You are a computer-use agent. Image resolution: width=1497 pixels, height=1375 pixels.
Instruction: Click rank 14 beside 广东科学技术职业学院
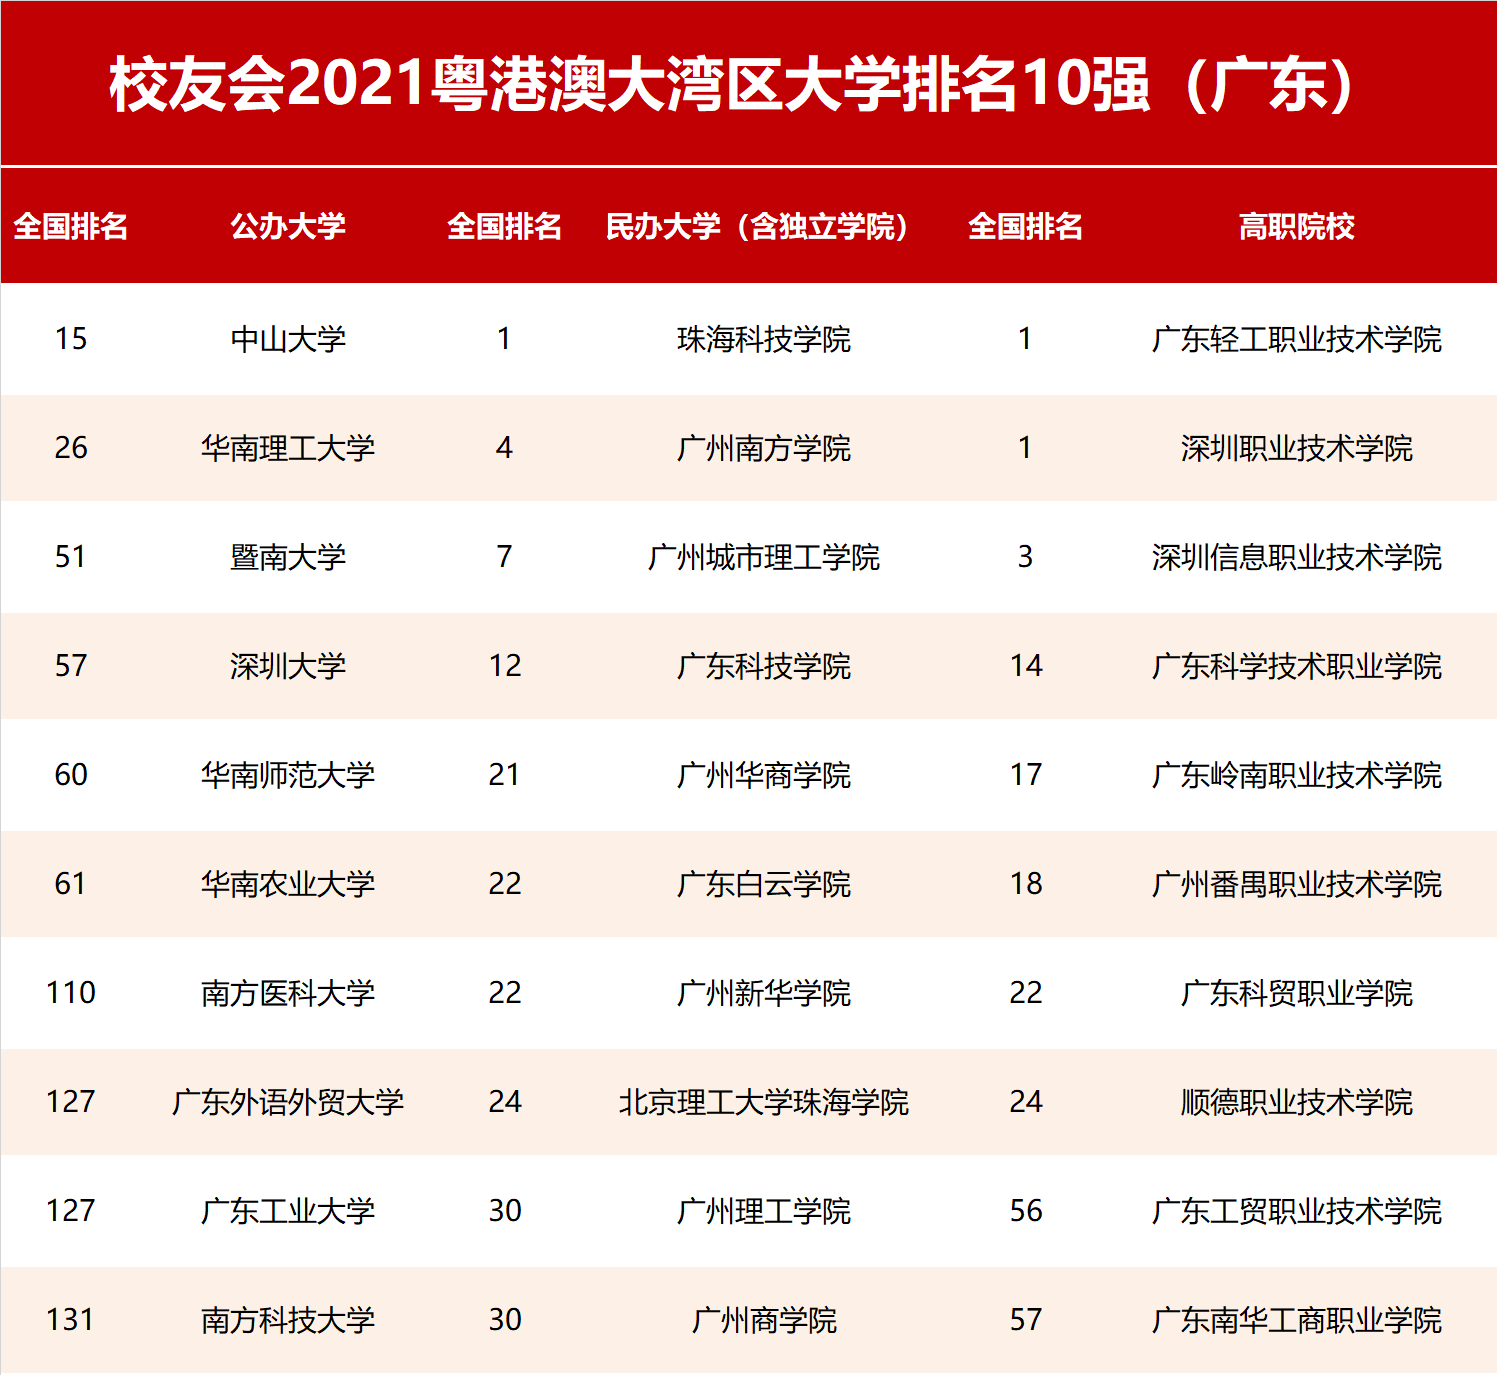click(1025, 666)
